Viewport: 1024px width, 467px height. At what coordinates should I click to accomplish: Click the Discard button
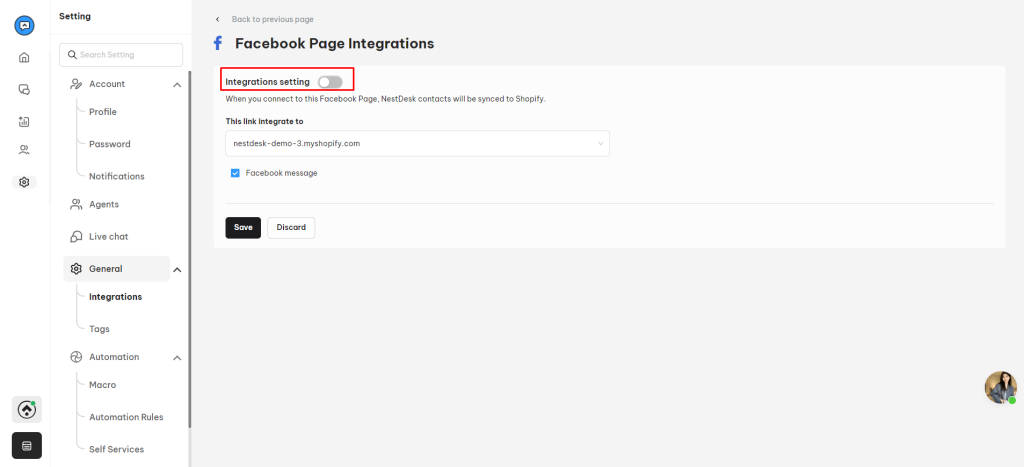point(291,227)
